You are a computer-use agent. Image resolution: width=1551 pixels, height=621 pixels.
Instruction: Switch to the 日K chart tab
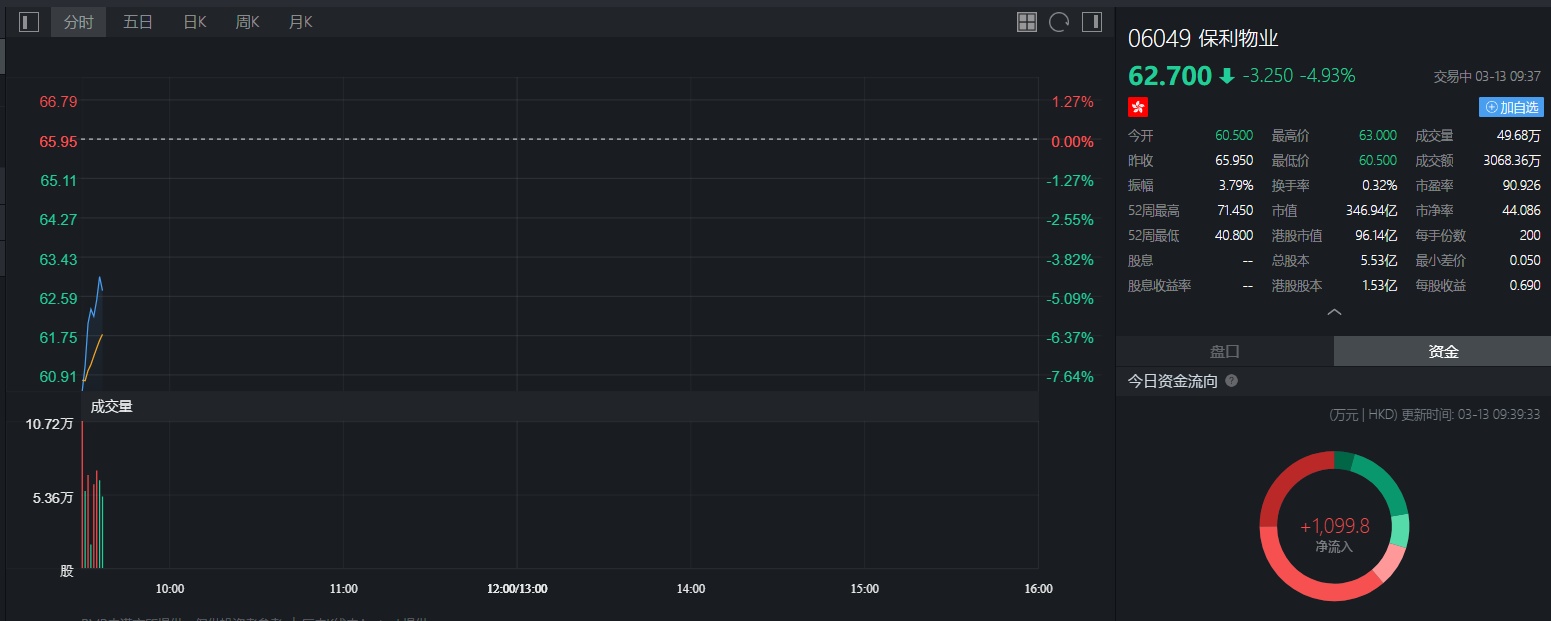pyautogui.click(x=194, y=22)
